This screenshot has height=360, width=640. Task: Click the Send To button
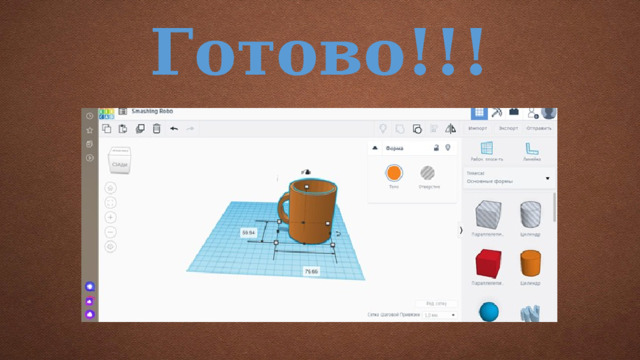[x=539, y=128]
